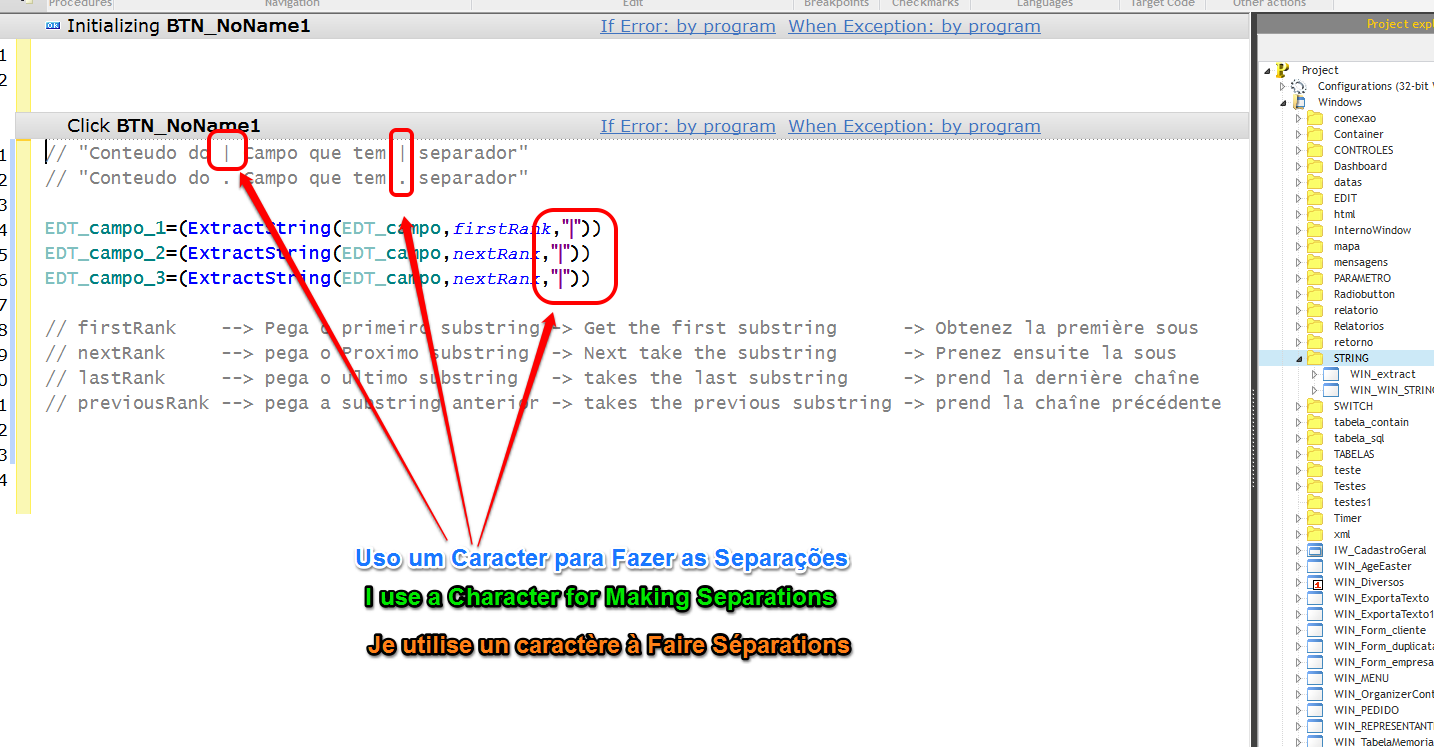This screenshot has width=1434, height=747.
Task: Click the EDIT folder icon
Action: [1313, 197]
